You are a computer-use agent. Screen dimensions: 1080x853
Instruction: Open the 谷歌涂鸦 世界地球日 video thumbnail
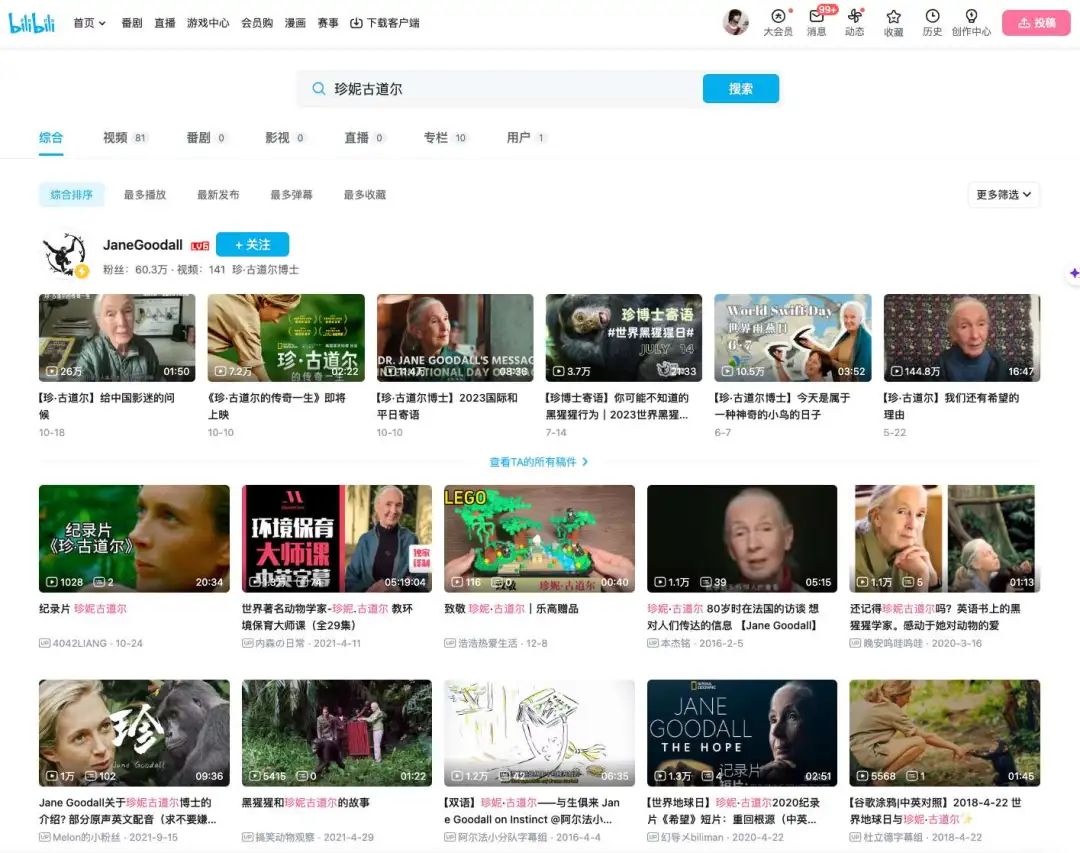tap(944, 733)
